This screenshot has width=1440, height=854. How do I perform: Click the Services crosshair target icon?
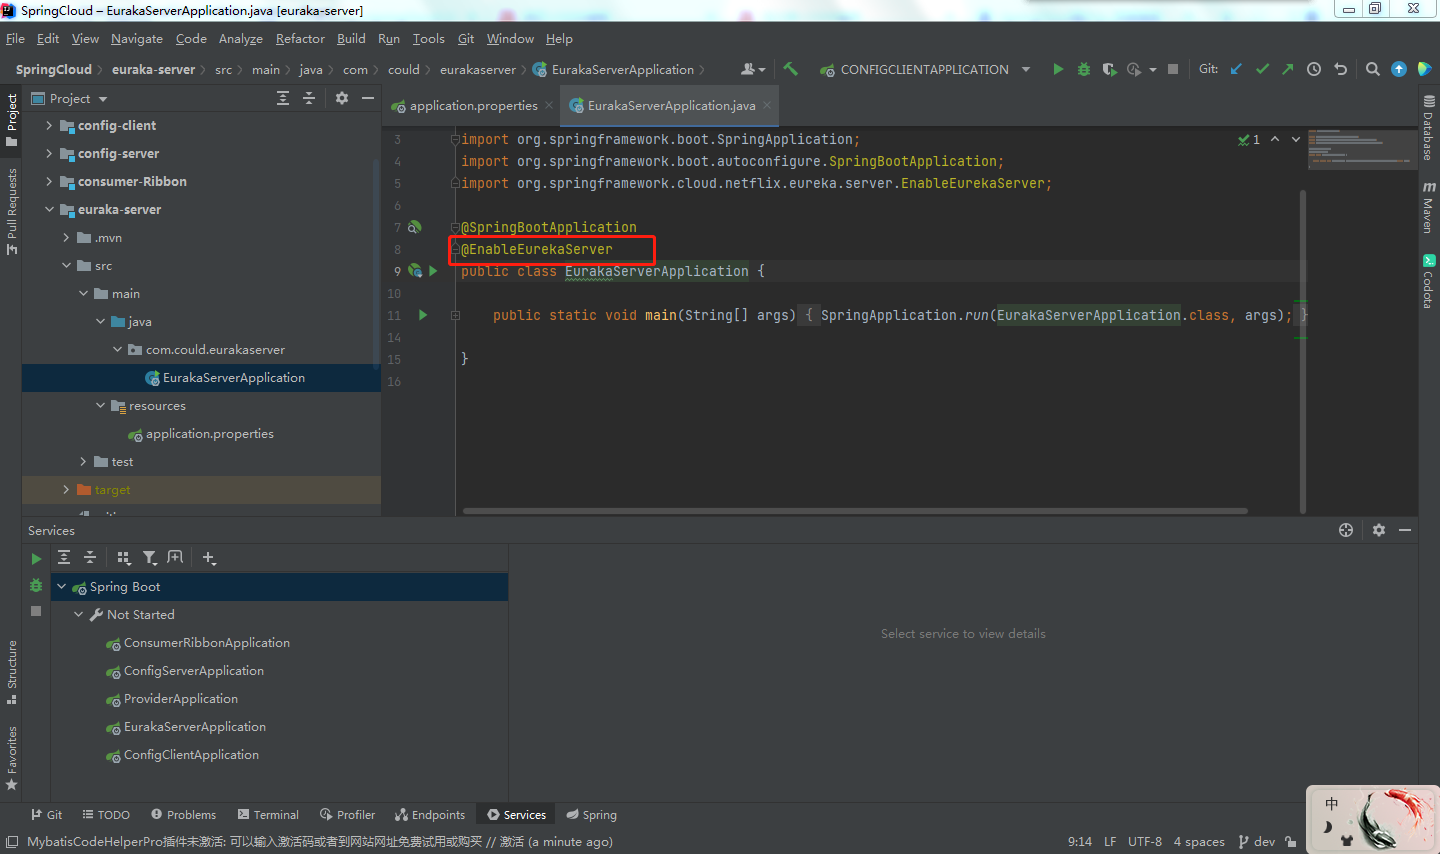tap(1346, 530)
